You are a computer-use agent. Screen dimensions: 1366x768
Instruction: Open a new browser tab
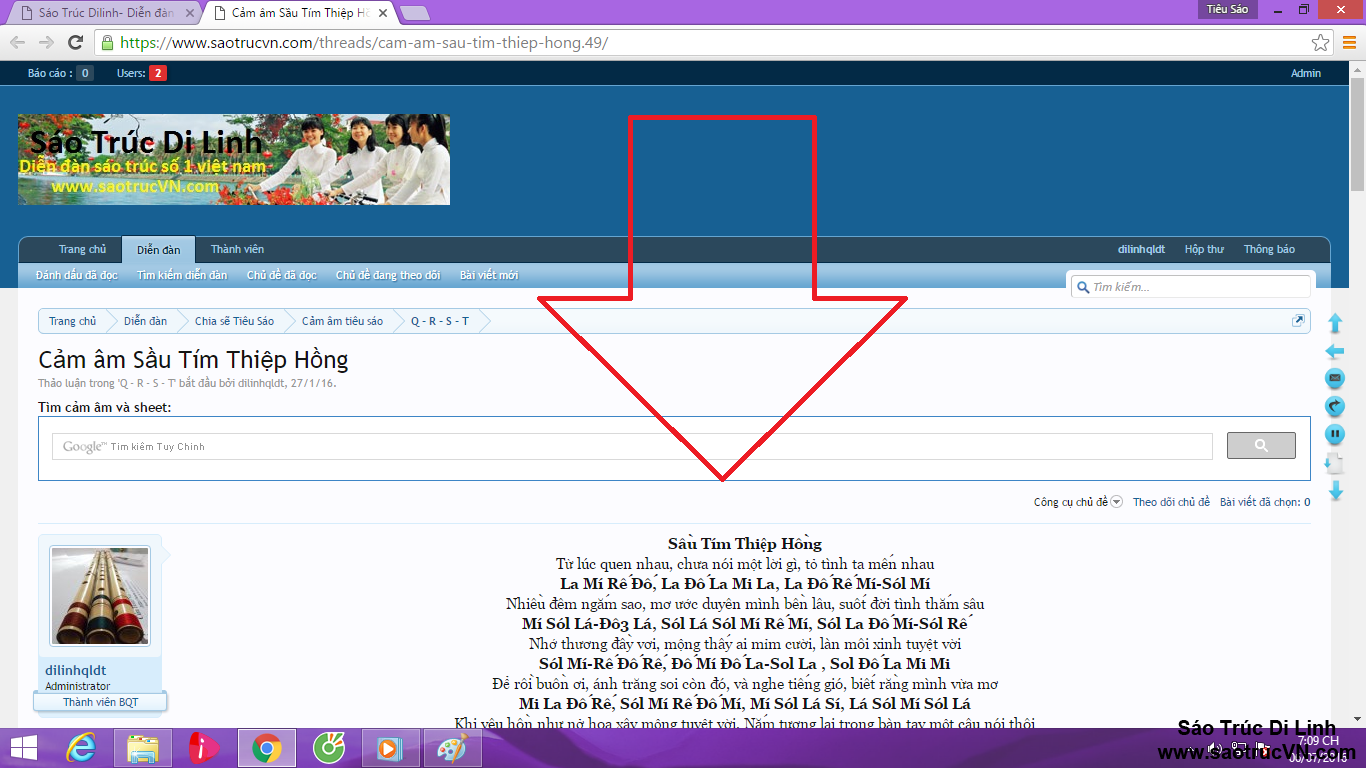pos(415,13)
